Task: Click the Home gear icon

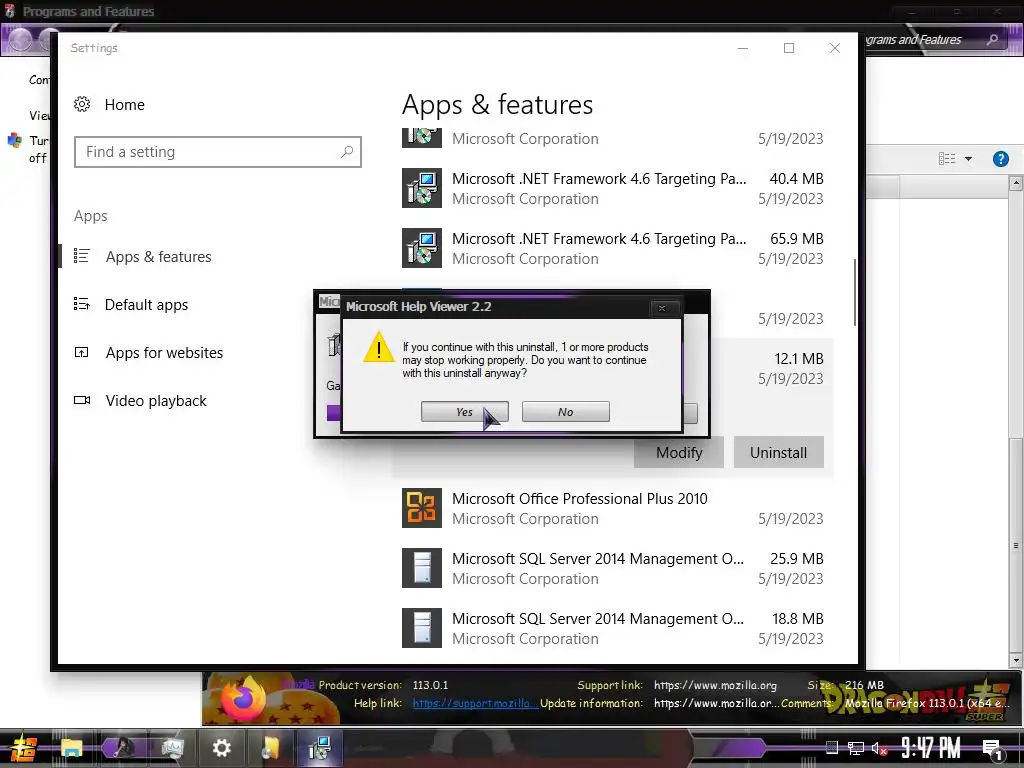Action: (82, 104)
